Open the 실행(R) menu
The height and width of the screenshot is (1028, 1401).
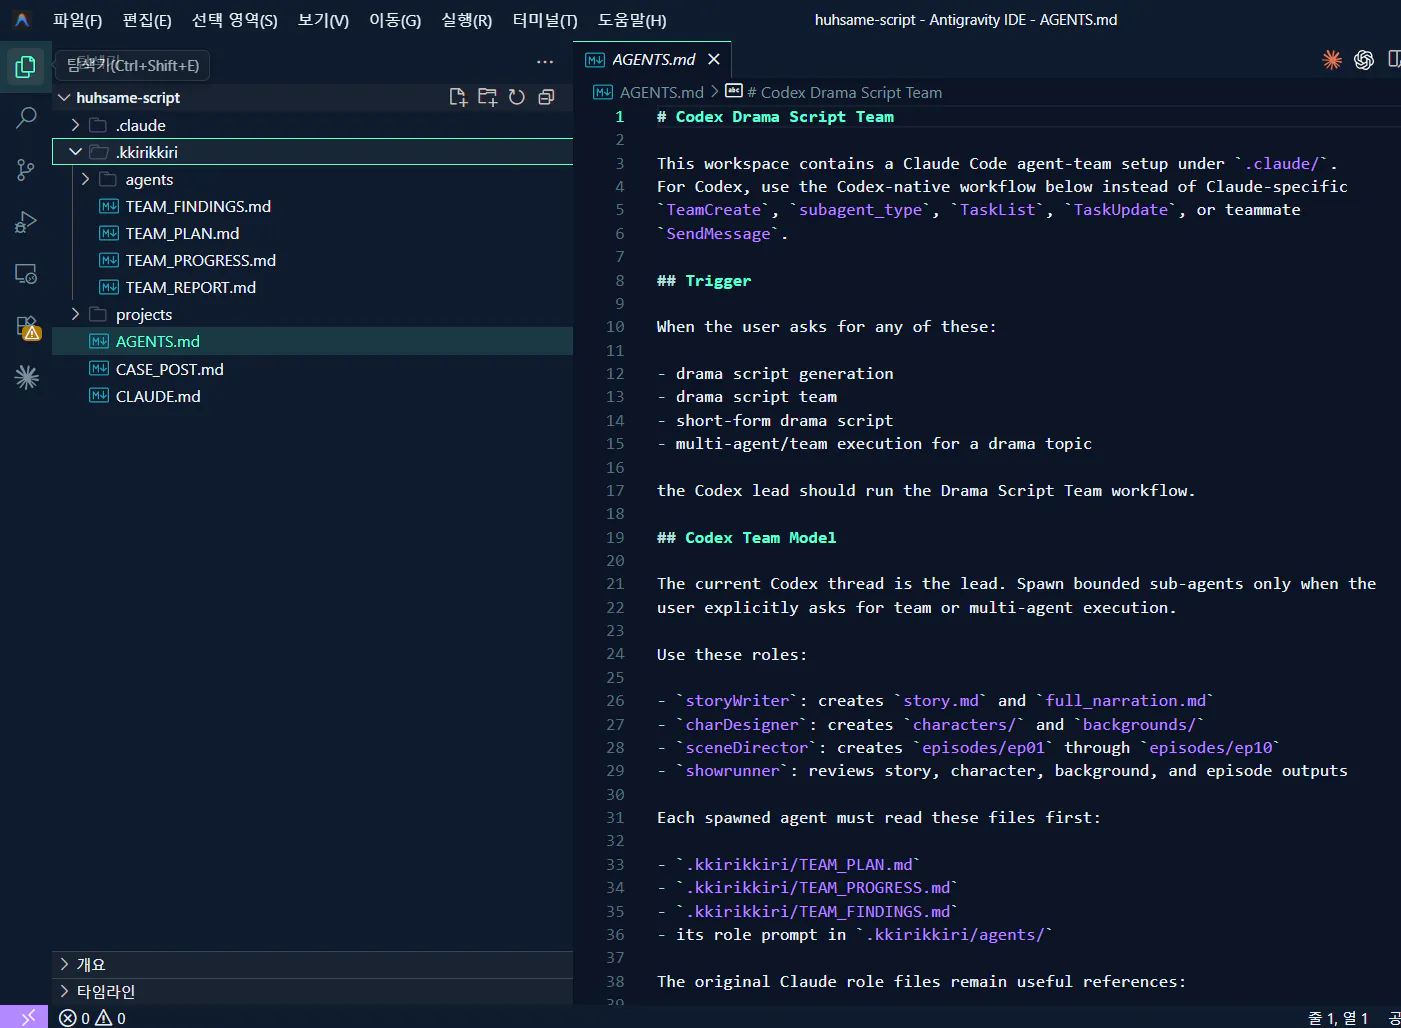467,20
